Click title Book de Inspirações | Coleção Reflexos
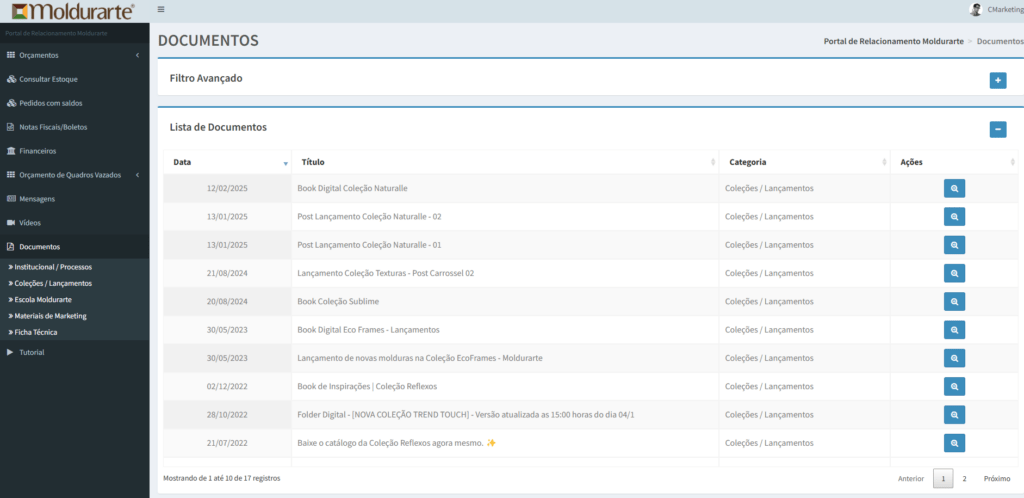 pyautogui.click(x=367, y=386)
